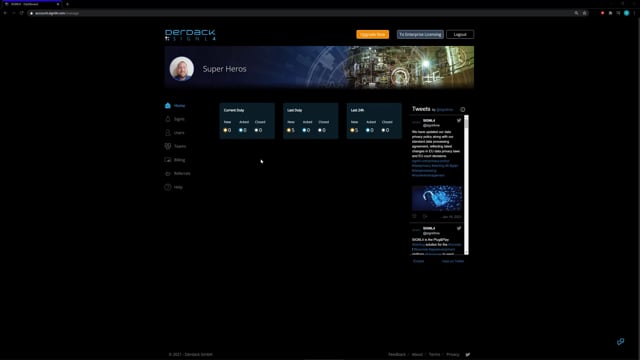Share the first tweet with share icon
Viewport: 640px width, 360px height.
[425, 216]
